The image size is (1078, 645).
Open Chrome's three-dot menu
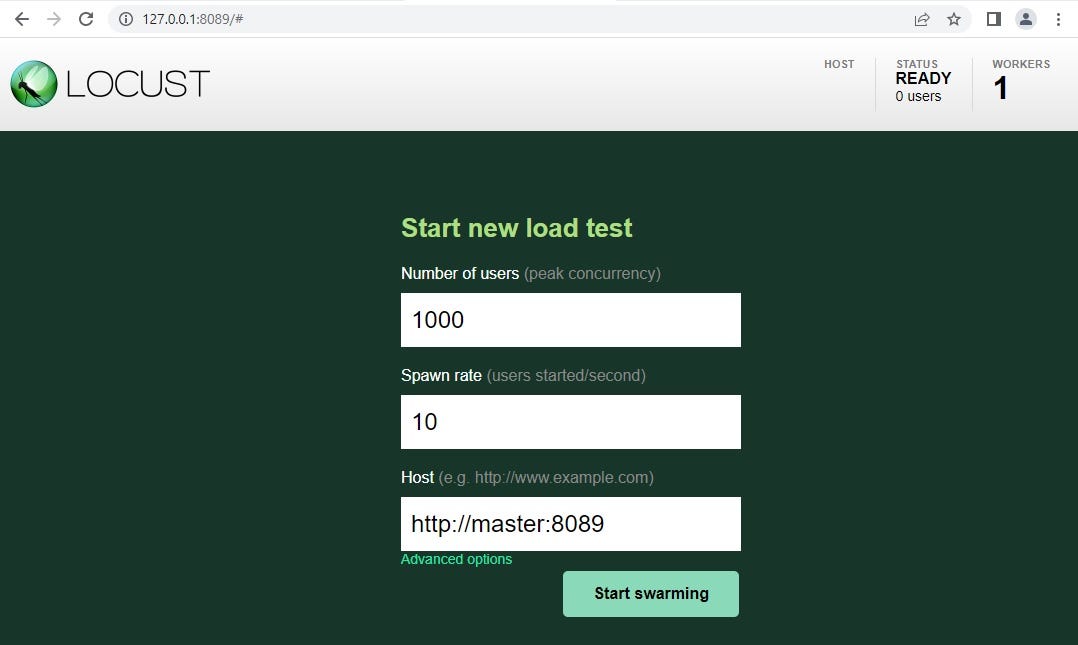click(1058, 18)
